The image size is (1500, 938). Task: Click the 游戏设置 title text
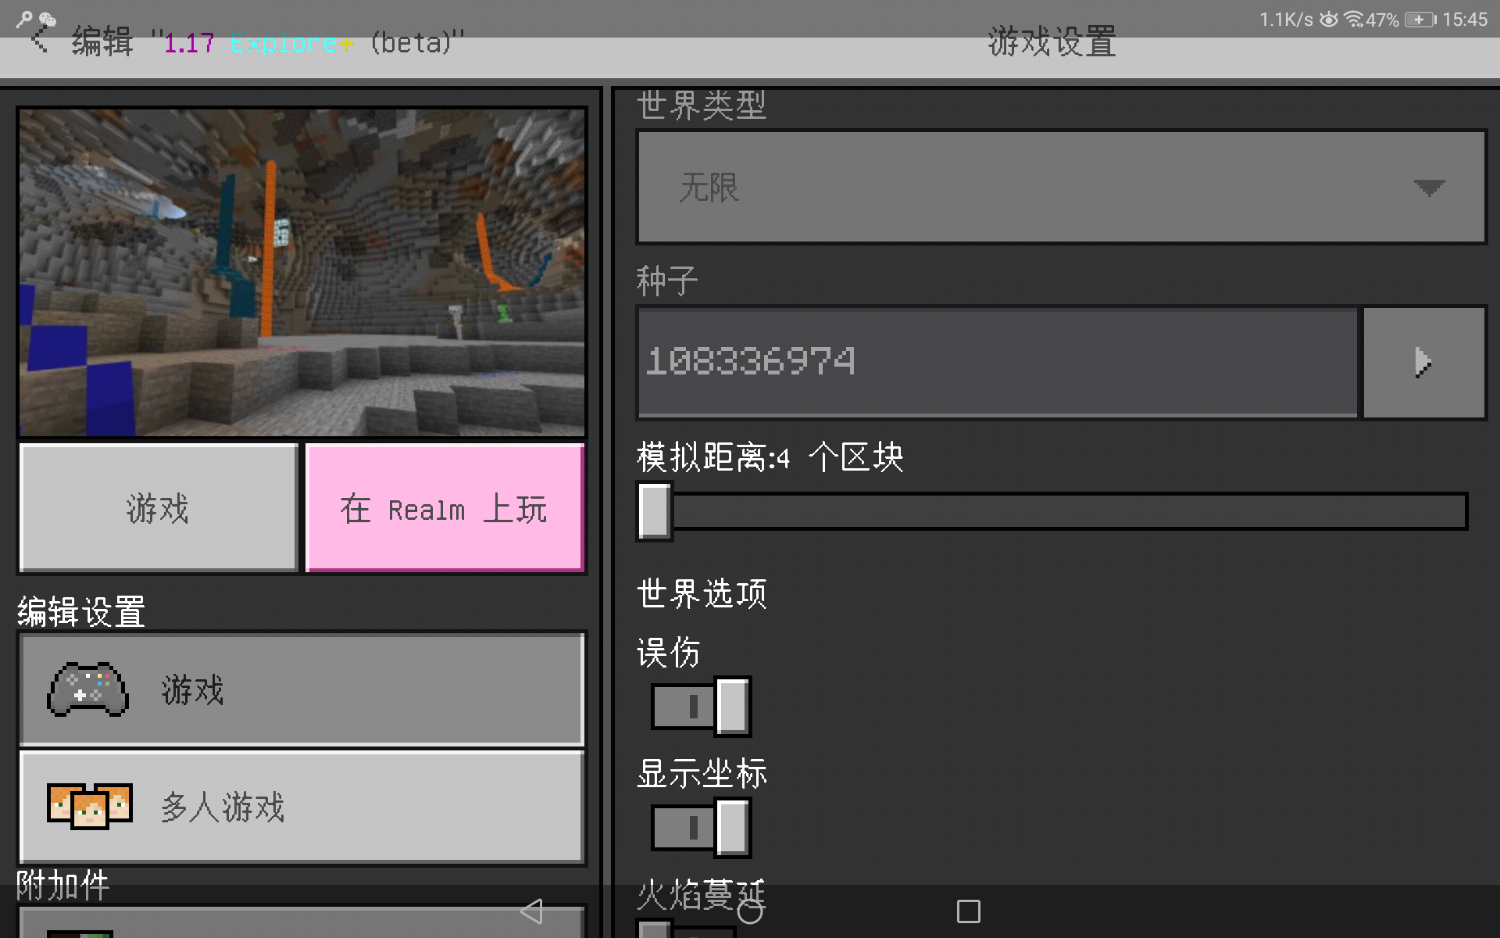(1052, 41)
